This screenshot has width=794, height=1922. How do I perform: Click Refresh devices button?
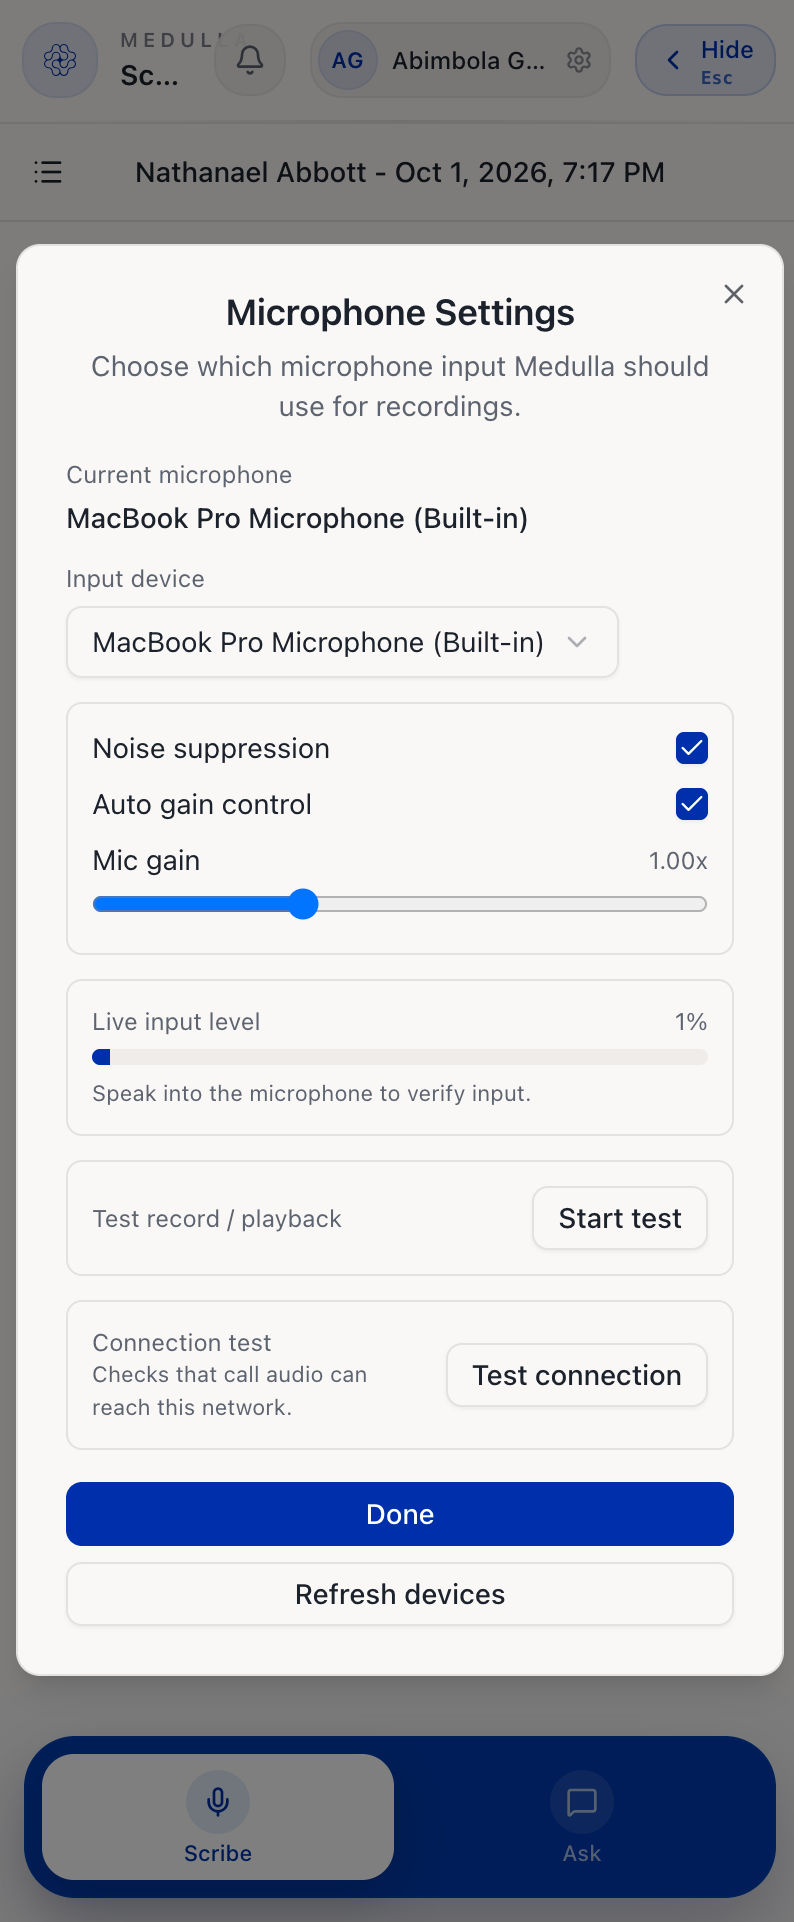click(400, 1594)
